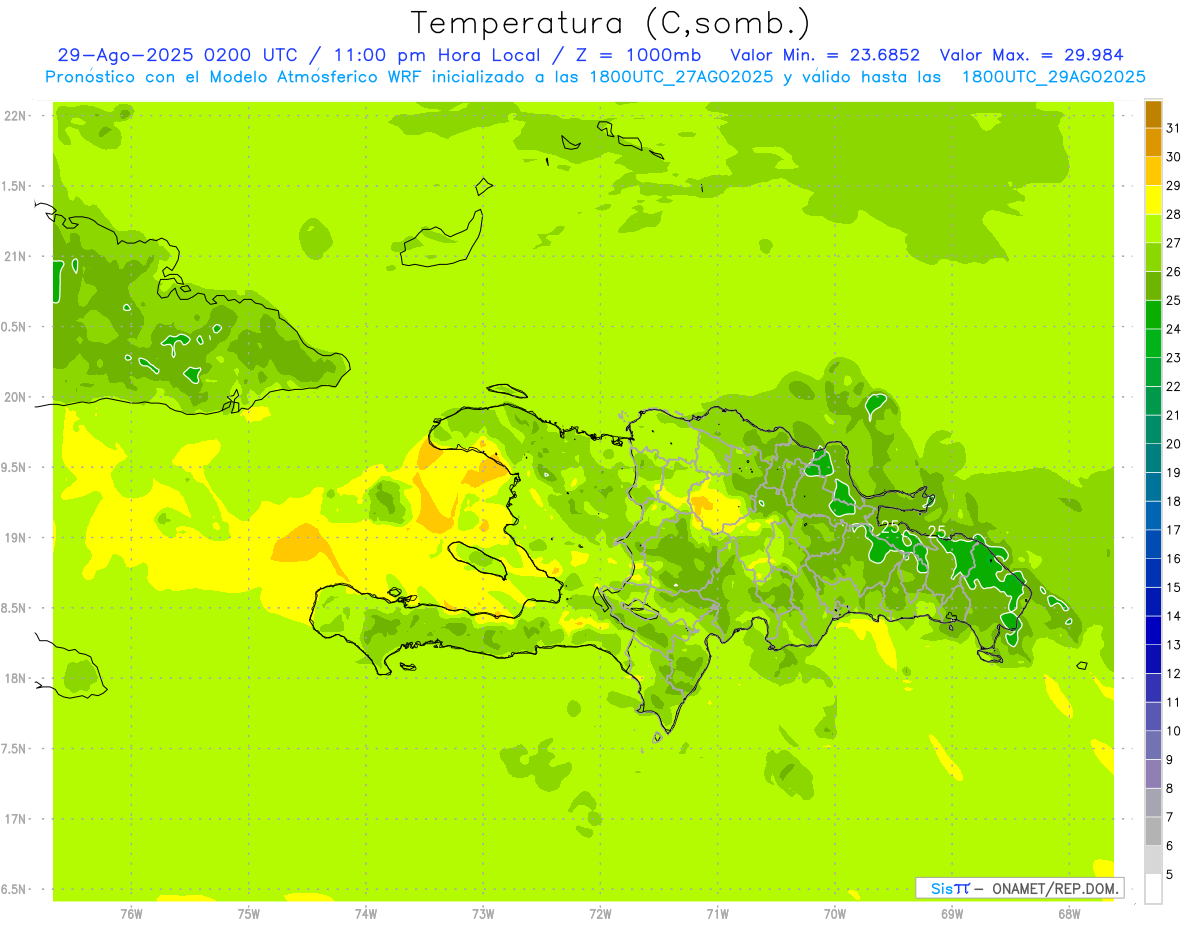The height and width of the screenshot is (927, 1200).
Task: Click the 19N latitude axis label
Action: click(16, 538)
